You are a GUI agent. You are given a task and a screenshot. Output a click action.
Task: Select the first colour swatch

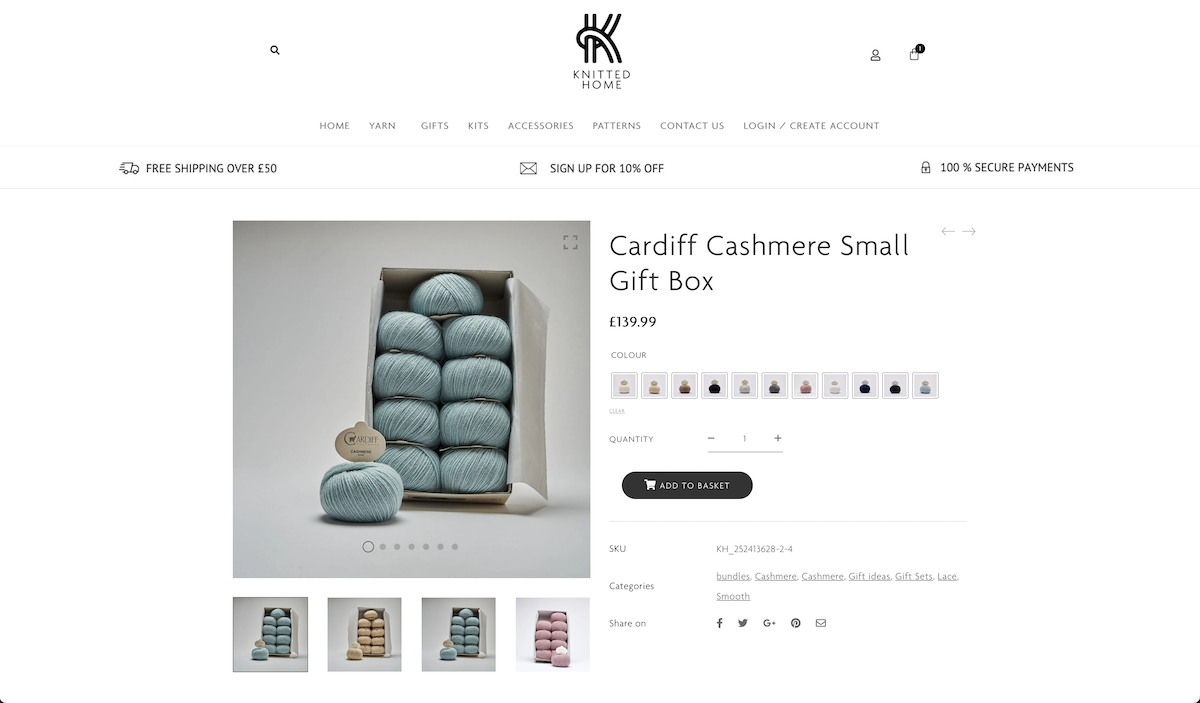(624, 385)
